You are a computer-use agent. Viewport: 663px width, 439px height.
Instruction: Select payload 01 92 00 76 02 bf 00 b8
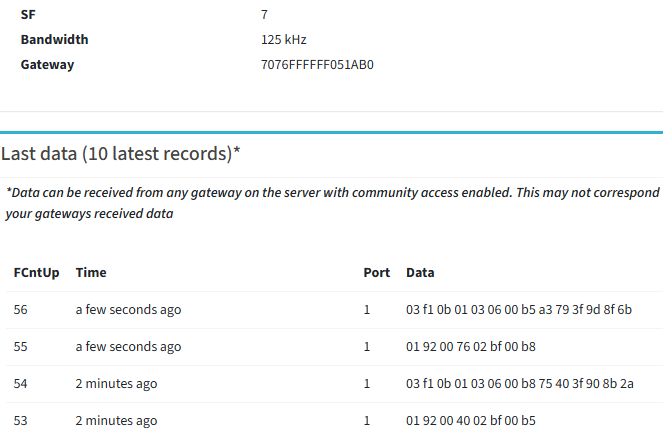click(471, 347)
